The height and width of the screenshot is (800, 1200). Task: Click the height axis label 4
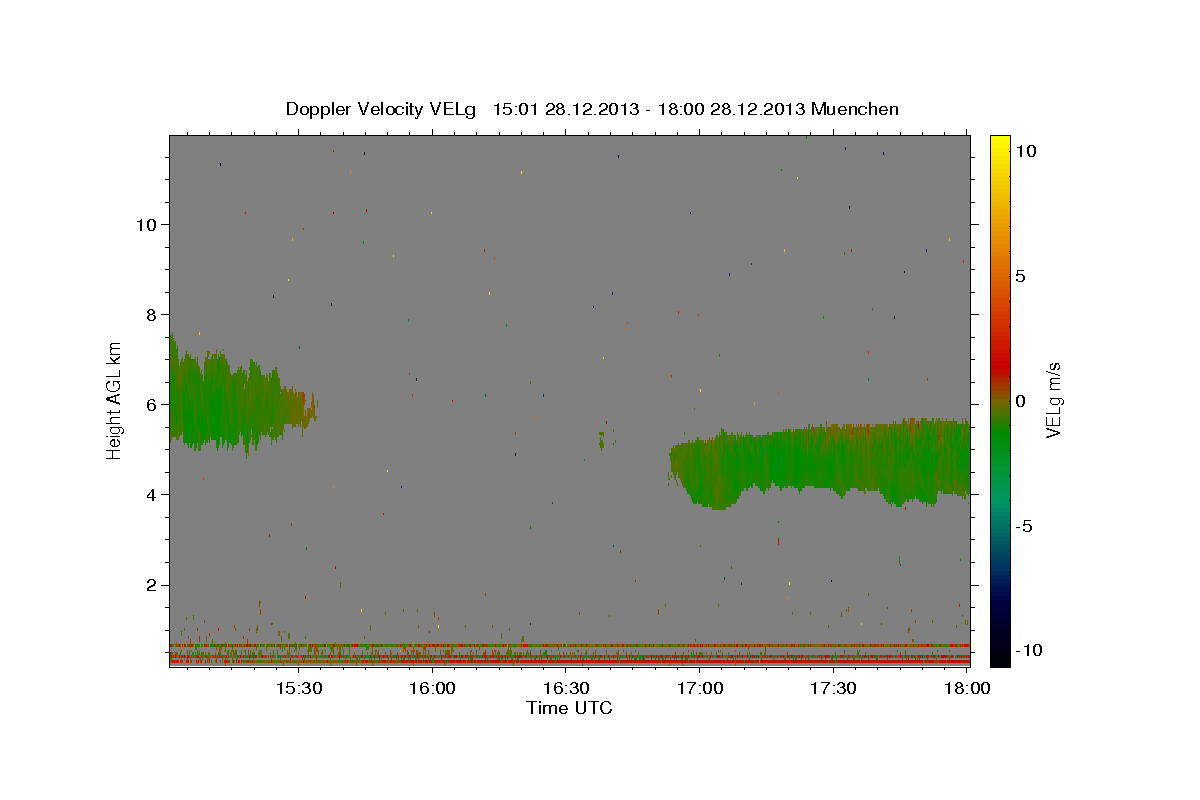pyautogui.click(x=151, y=494)
